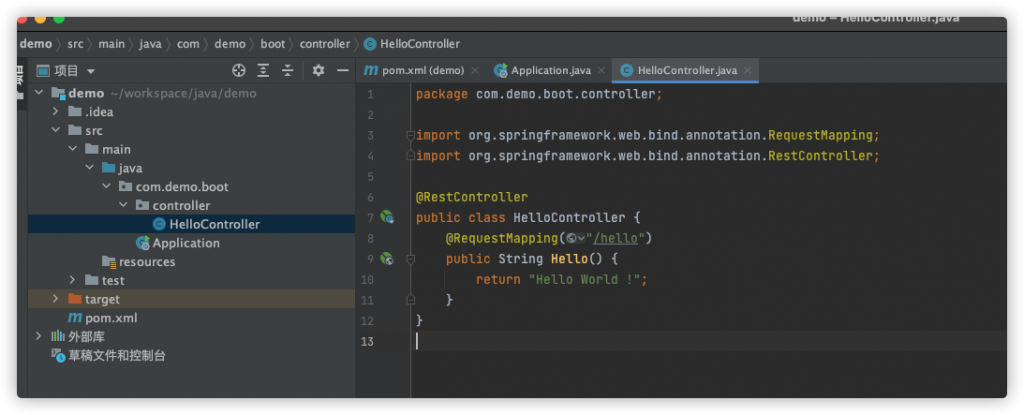Screen dimensions: 1024x415
Task: Click the /hello URL link in code
Action: coord(620,238)
